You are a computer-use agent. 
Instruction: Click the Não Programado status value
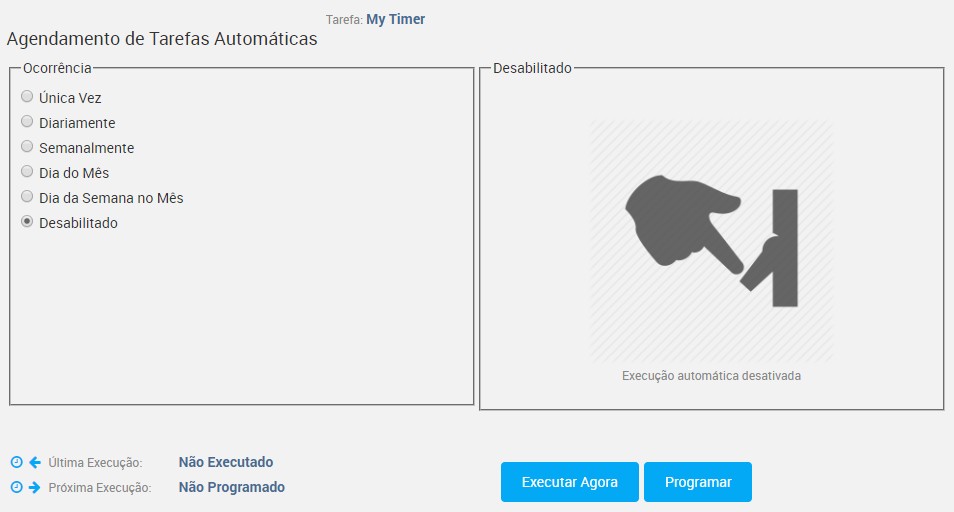pyautogui.click(x=232, y=487)
